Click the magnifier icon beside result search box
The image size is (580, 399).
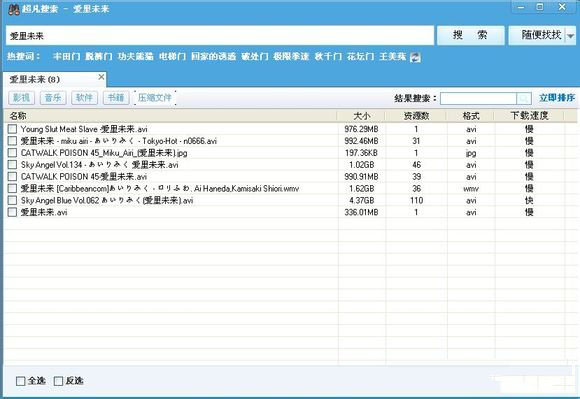tap(524, 98)
